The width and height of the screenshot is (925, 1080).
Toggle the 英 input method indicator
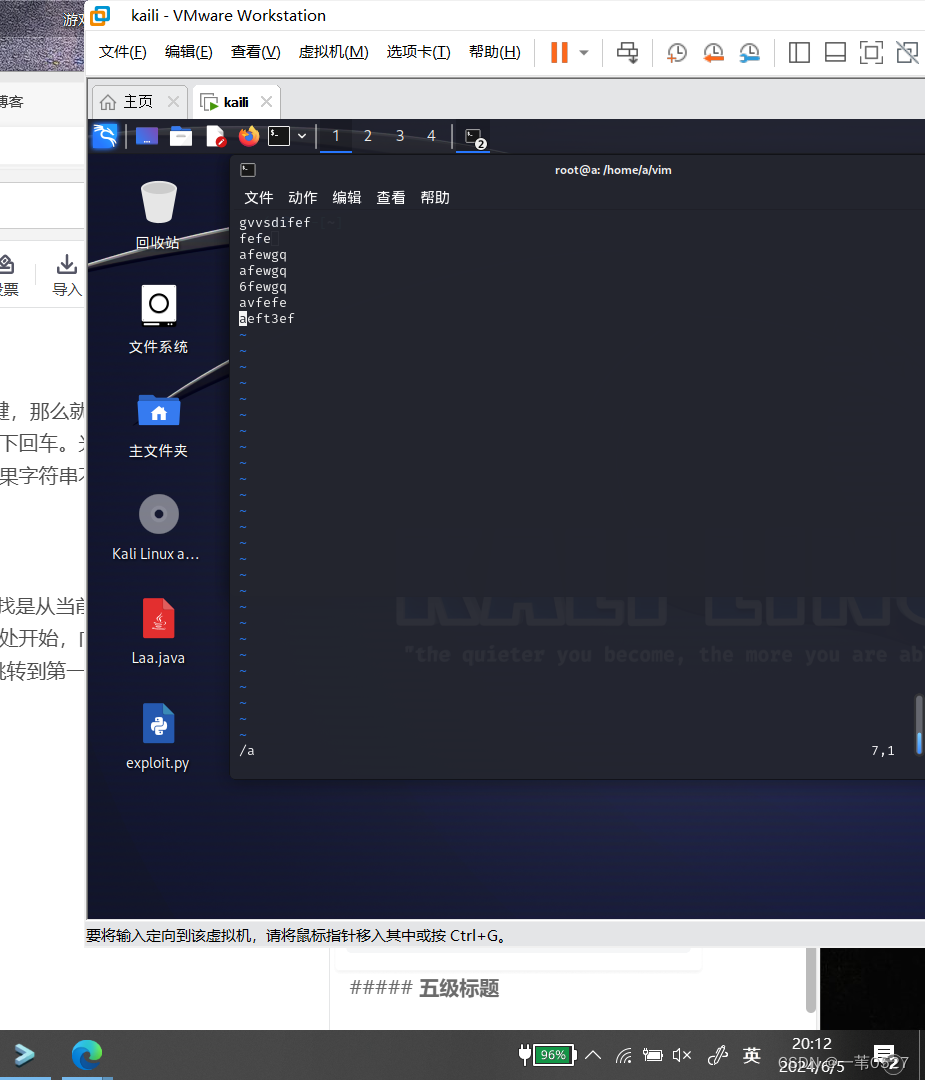coord(751,1055)
